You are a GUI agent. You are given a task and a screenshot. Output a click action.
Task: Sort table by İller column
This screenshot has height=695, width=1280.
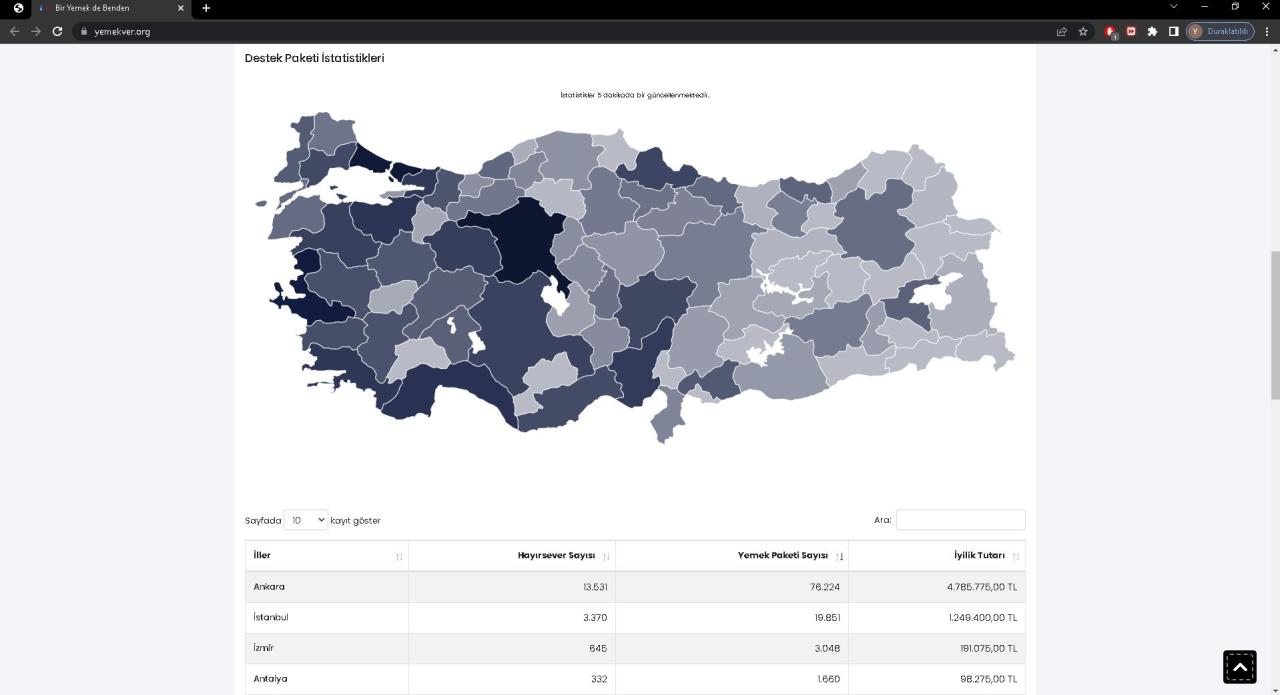click(x=326, y=556)
